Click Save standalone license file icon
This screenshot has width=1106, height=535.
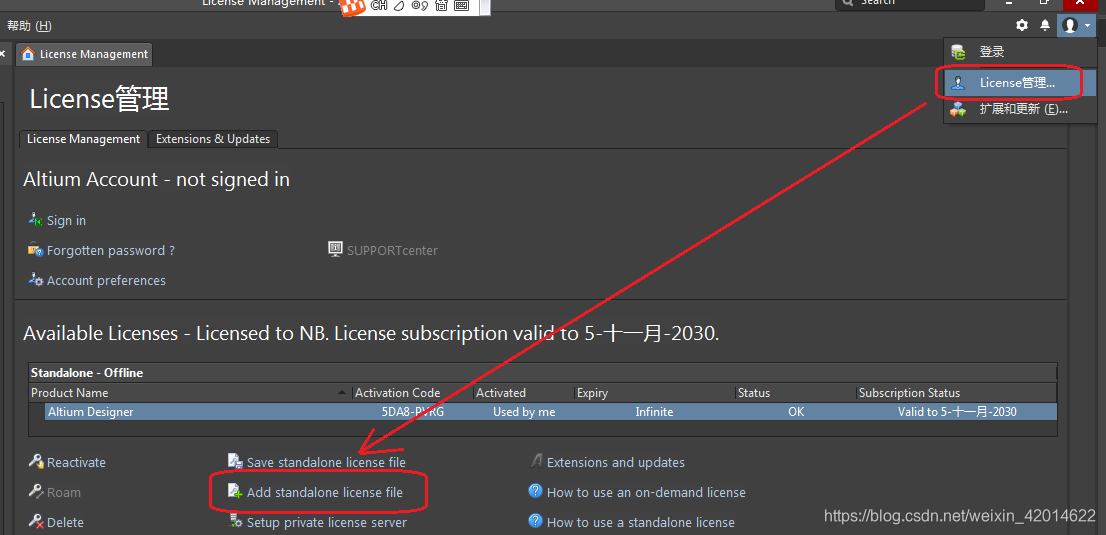pyautogui.click(x=235, y=462)
